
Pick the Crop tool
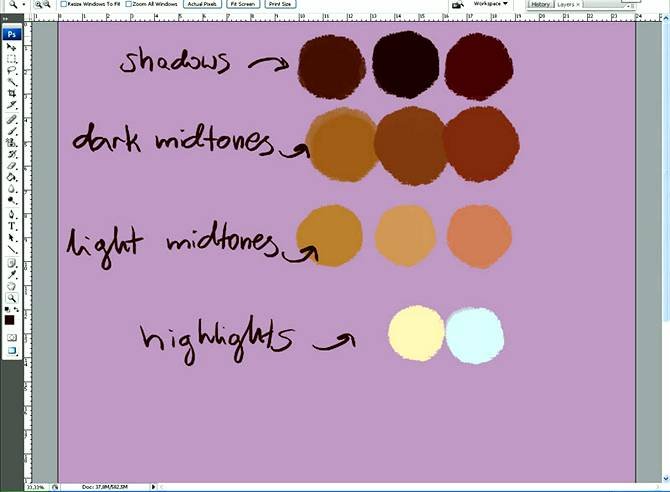tap(10, 93)
